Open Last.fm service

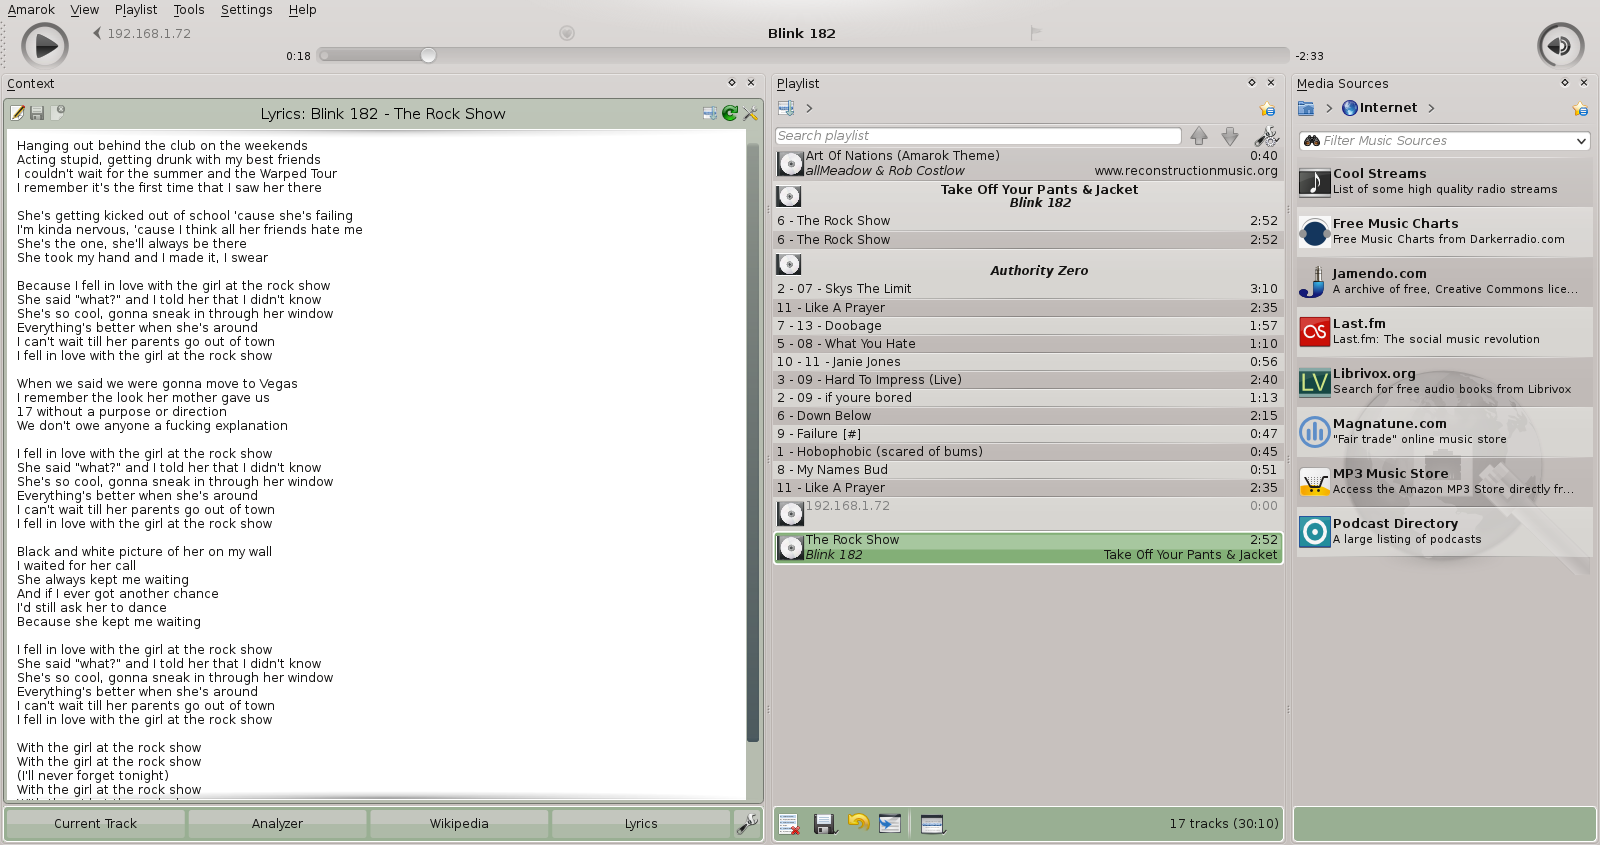click(1444, 331)
